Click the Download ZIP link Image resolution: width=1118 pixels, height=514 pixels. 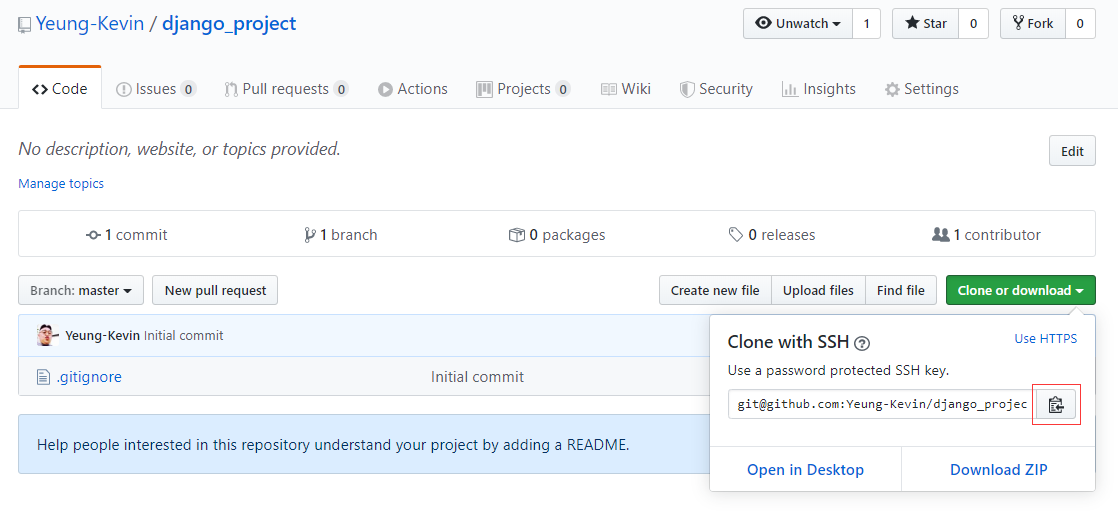click(x=998, y=470)
